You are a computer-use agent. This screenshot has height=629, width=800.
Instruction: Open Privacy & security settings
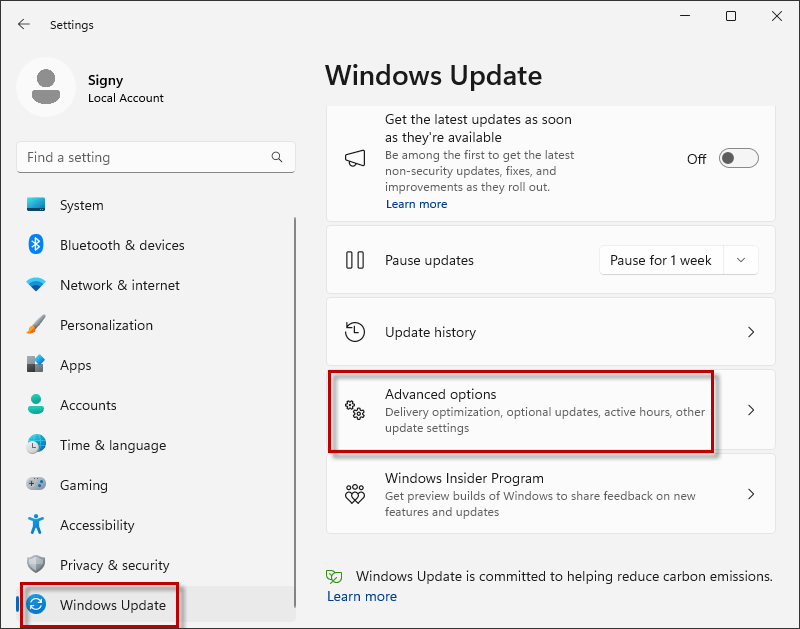tap(156, 564)
